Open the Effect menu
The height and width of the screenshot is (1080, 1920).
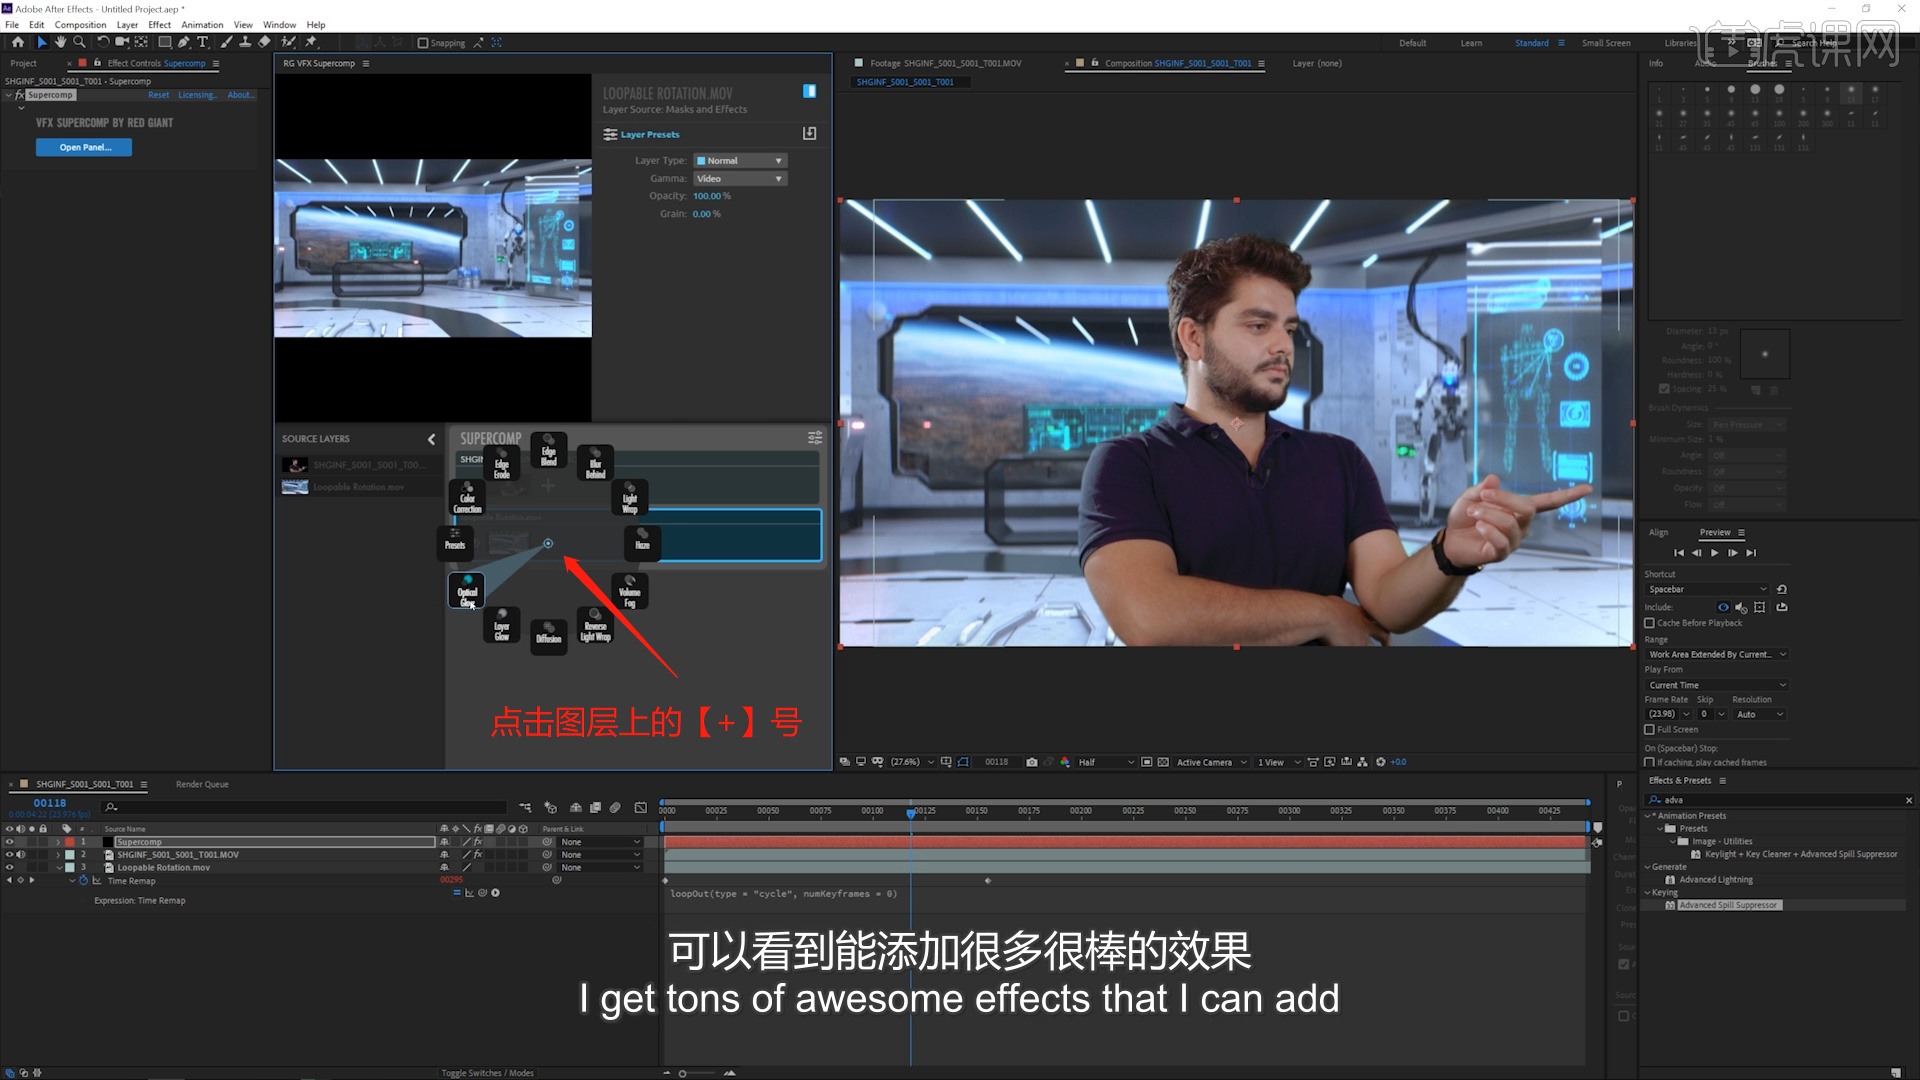click(x=159, y=25)
